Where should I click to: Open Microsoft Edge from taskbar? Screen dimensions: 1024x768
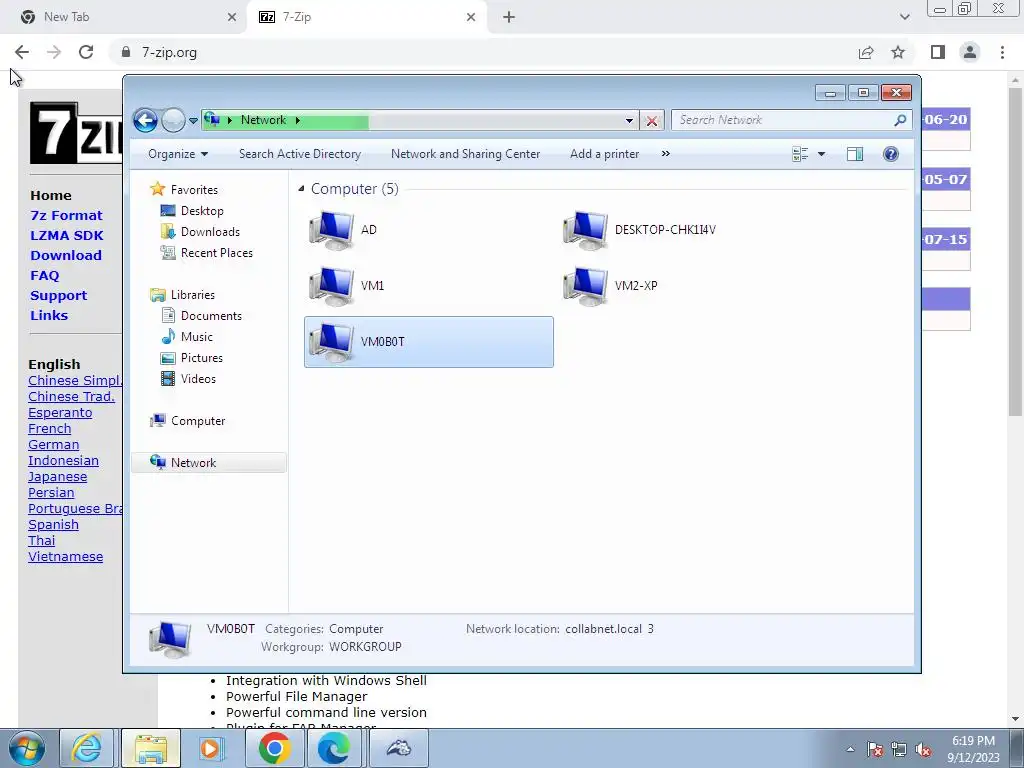[334, 748]
